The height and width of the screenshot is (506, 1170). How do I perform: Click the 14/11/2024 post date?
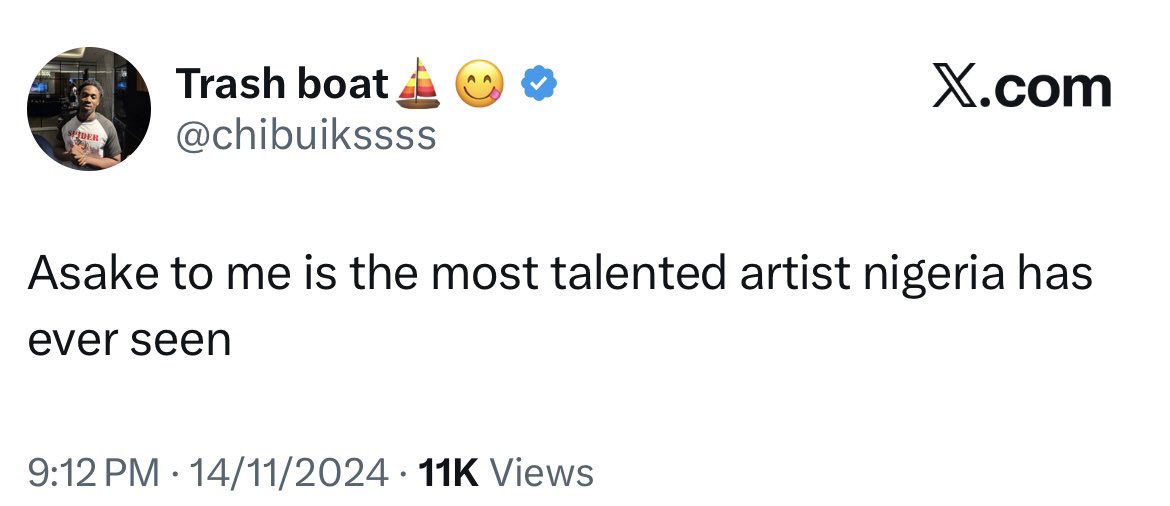click(x=290, y=473)
